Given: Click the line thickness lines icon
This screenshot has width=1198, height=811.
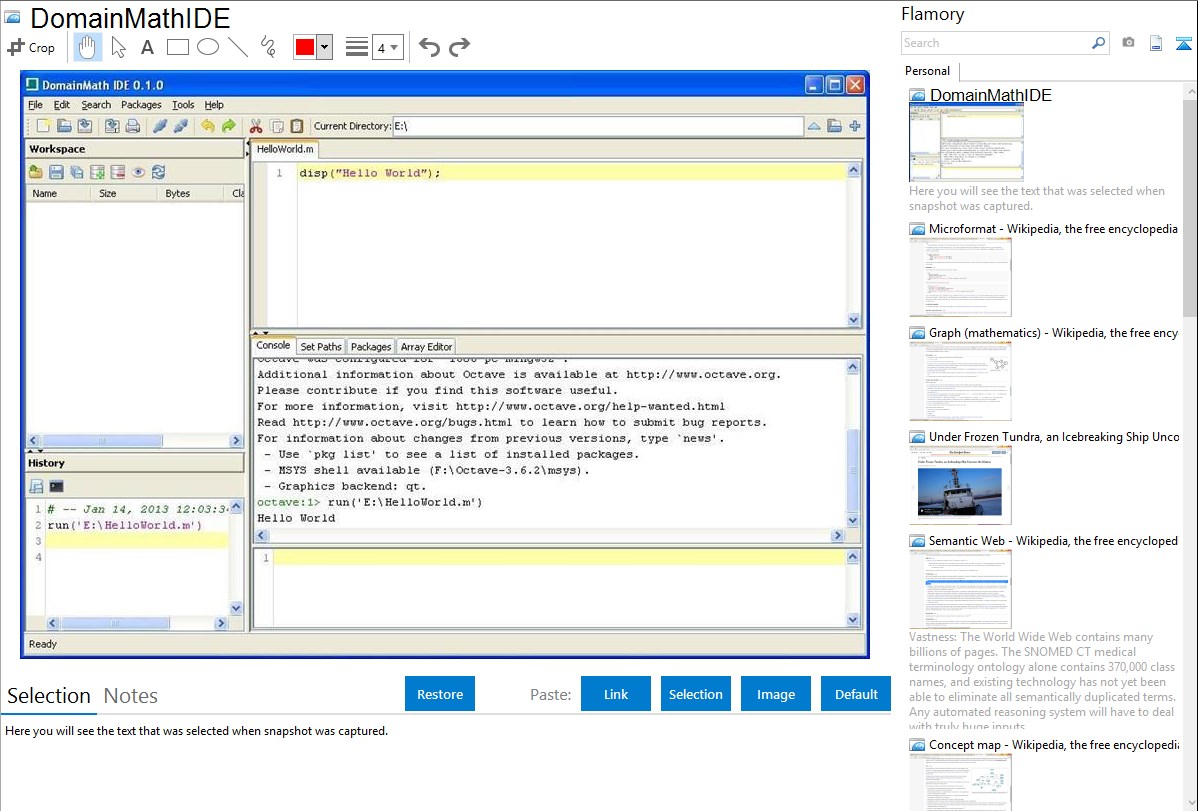Looking at the screenshot, I should click(357, 47).
